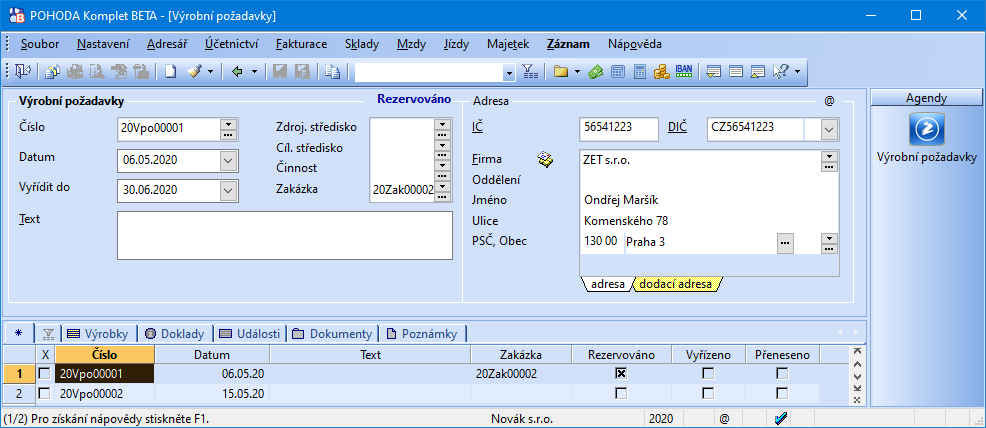Image resolution: width=986 pixels, height=428 pixels.
Task: Open the Datum date dropdown
Action: click(228, 160)
